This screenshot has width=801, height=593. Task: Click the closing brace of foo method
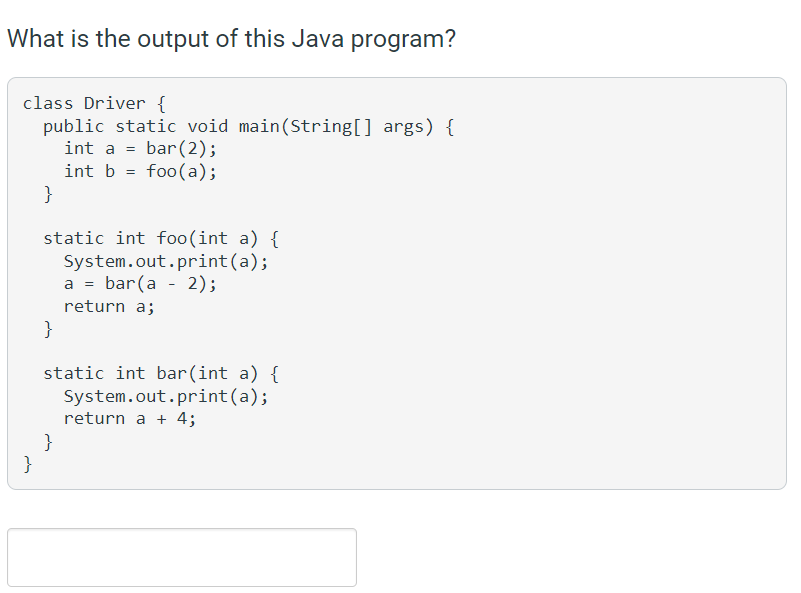[x=48, y=329]
